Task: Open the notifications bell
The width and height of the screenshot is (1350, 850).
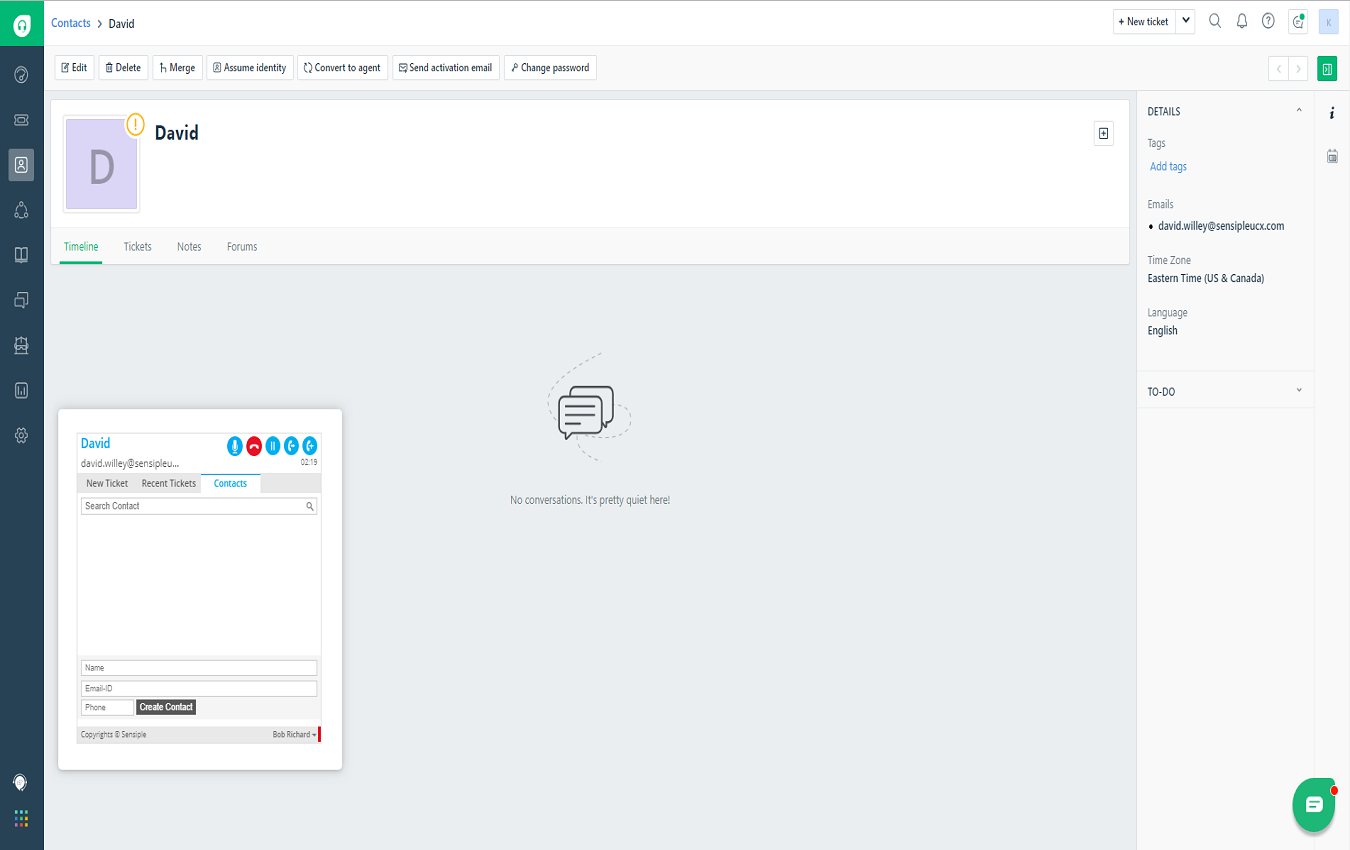Action: pyautogui.click(x=1241, y=20)
